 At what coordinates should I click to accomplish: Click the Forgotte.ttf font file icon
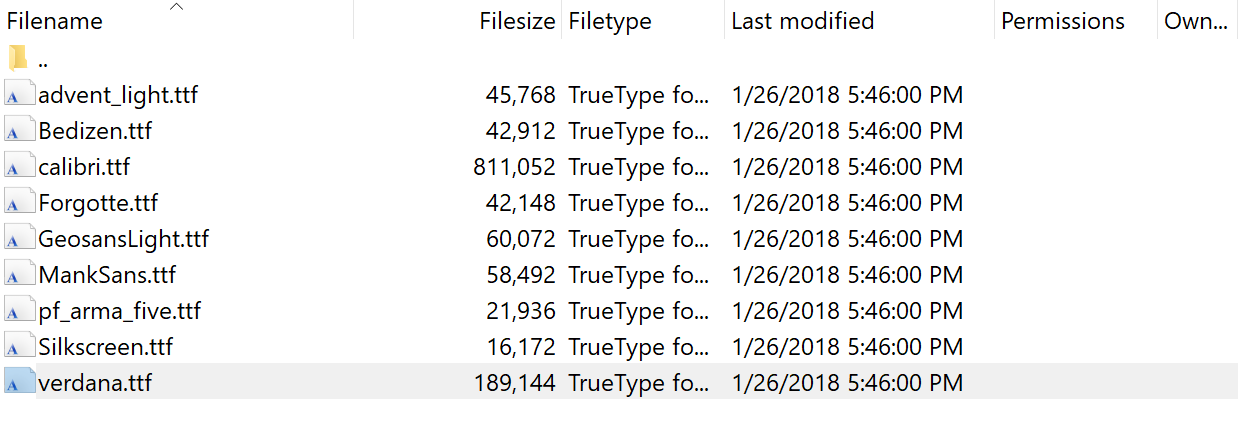(18, 204)
